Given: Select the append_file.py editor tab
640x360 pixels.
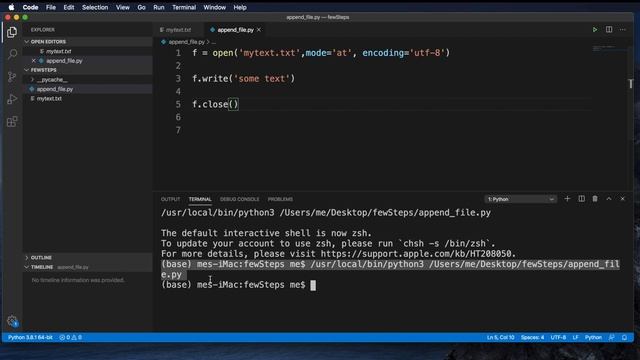Looking at the screenshot, I should pos(235,30).
